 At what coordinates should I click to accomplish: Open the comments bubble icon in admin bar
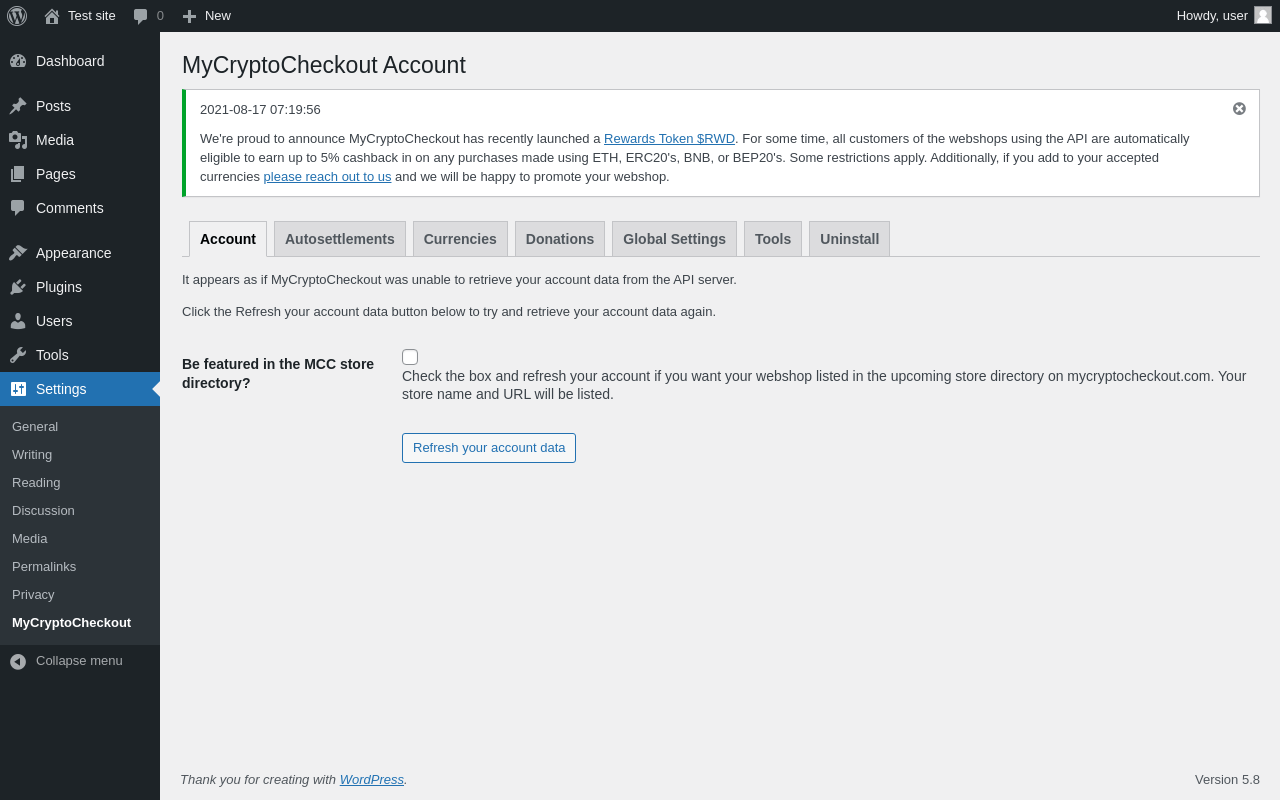pyautogui.click(x=141, y=16)
